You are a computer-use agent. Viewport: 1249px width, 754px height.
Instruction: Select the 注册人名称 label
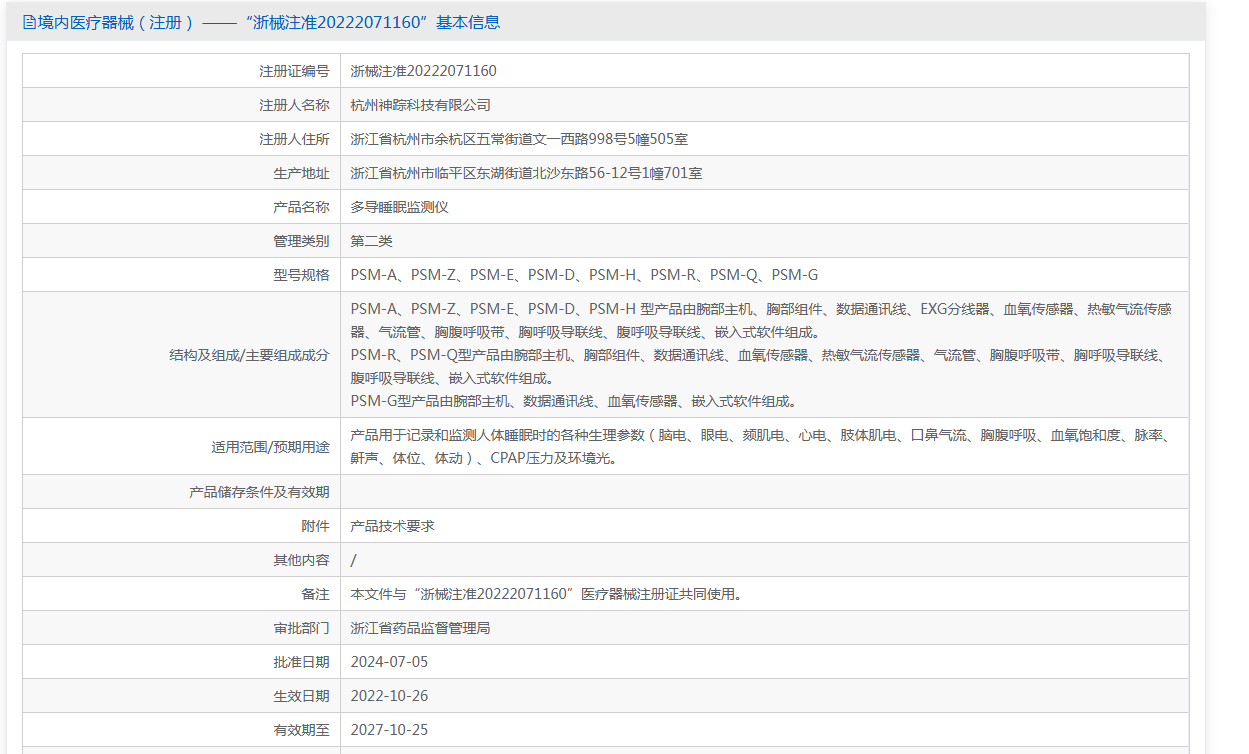(294, 105)
